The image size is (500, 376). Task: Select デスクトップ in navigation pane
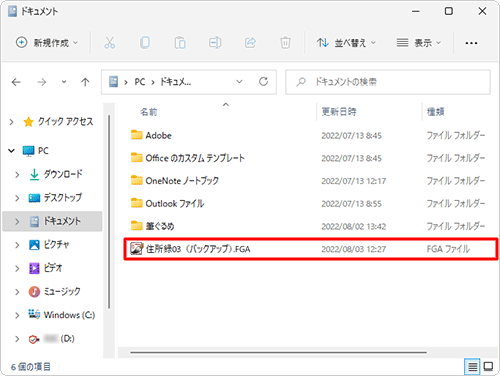pyautogui.click(x=63, y=198)
